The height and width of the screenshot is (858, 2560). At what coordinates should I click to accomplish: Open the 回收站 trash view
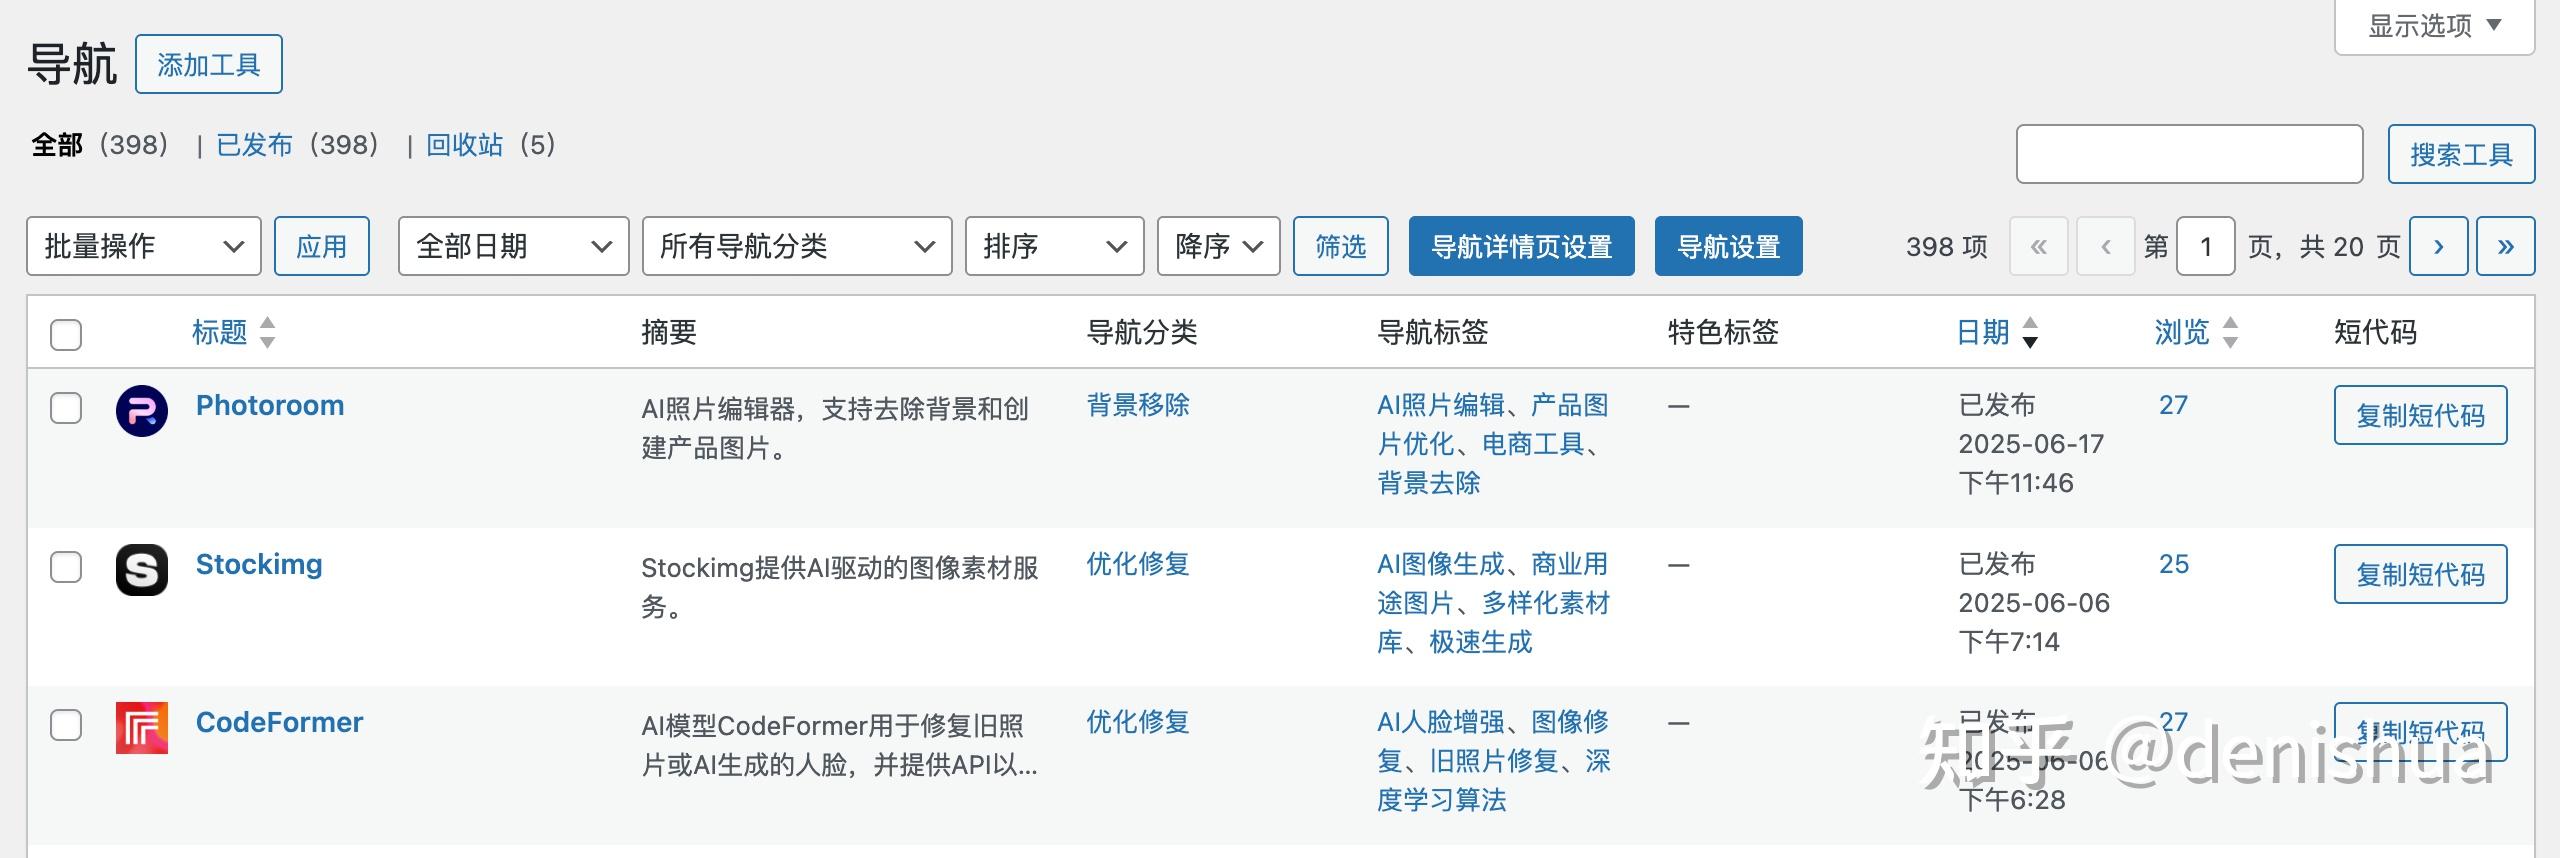[464, 145]
